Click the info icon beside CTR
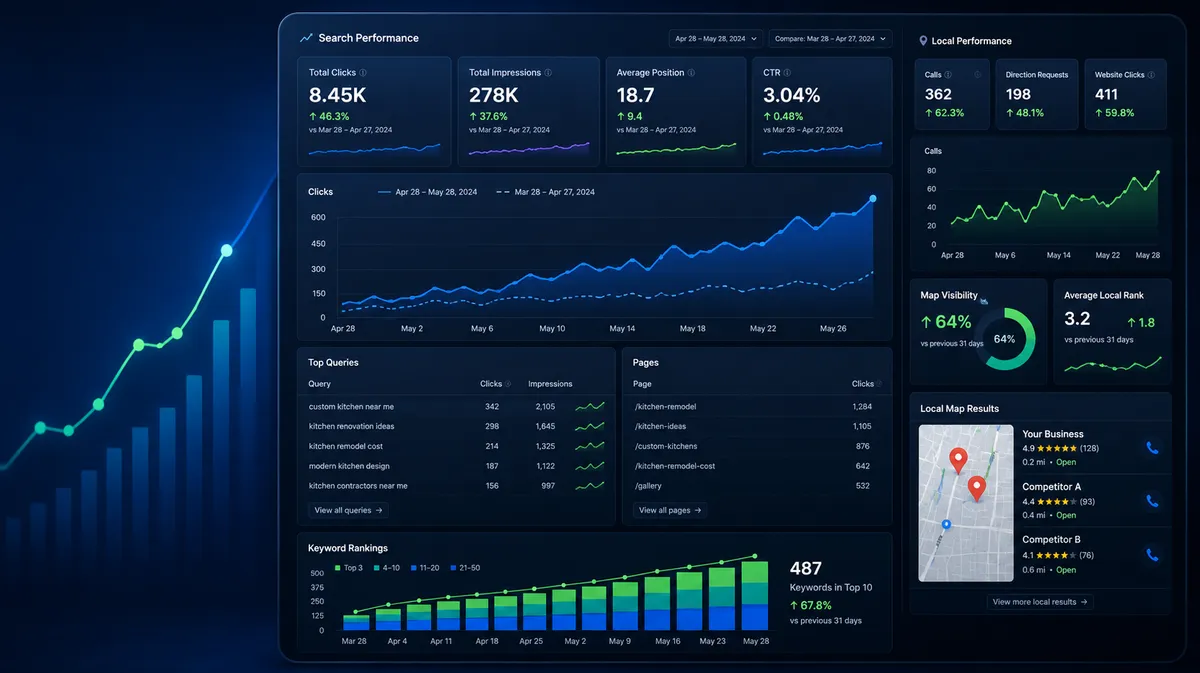Image resolution: width=1200 pixels, height=673 pixels. (x=788, y=73)
